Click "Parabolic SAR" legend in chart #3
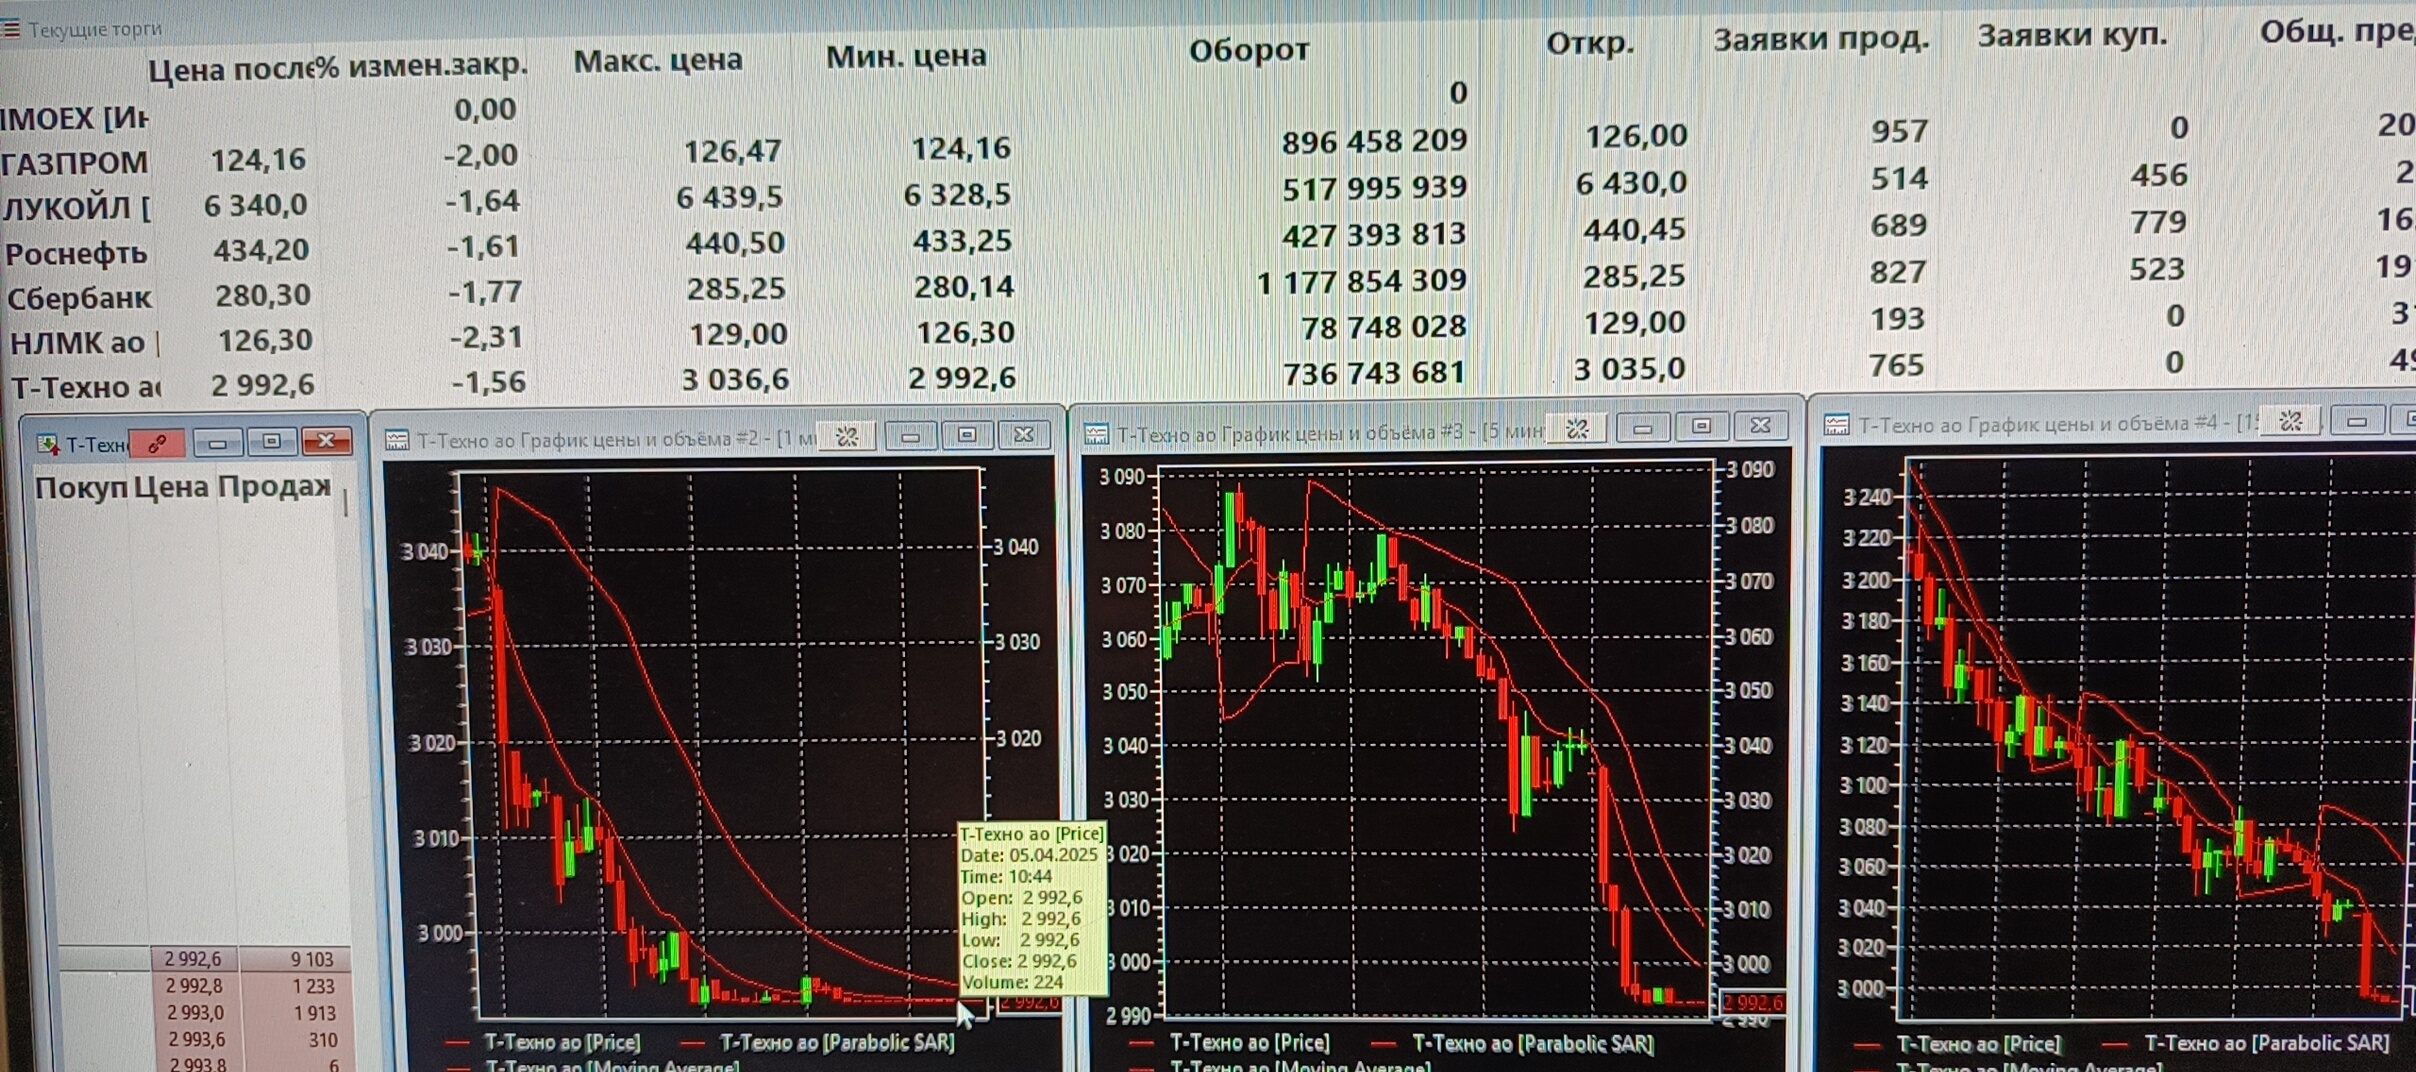Viewport: 2416px width, 1072px height. pyautogui.click(x=1533, y=1043)
